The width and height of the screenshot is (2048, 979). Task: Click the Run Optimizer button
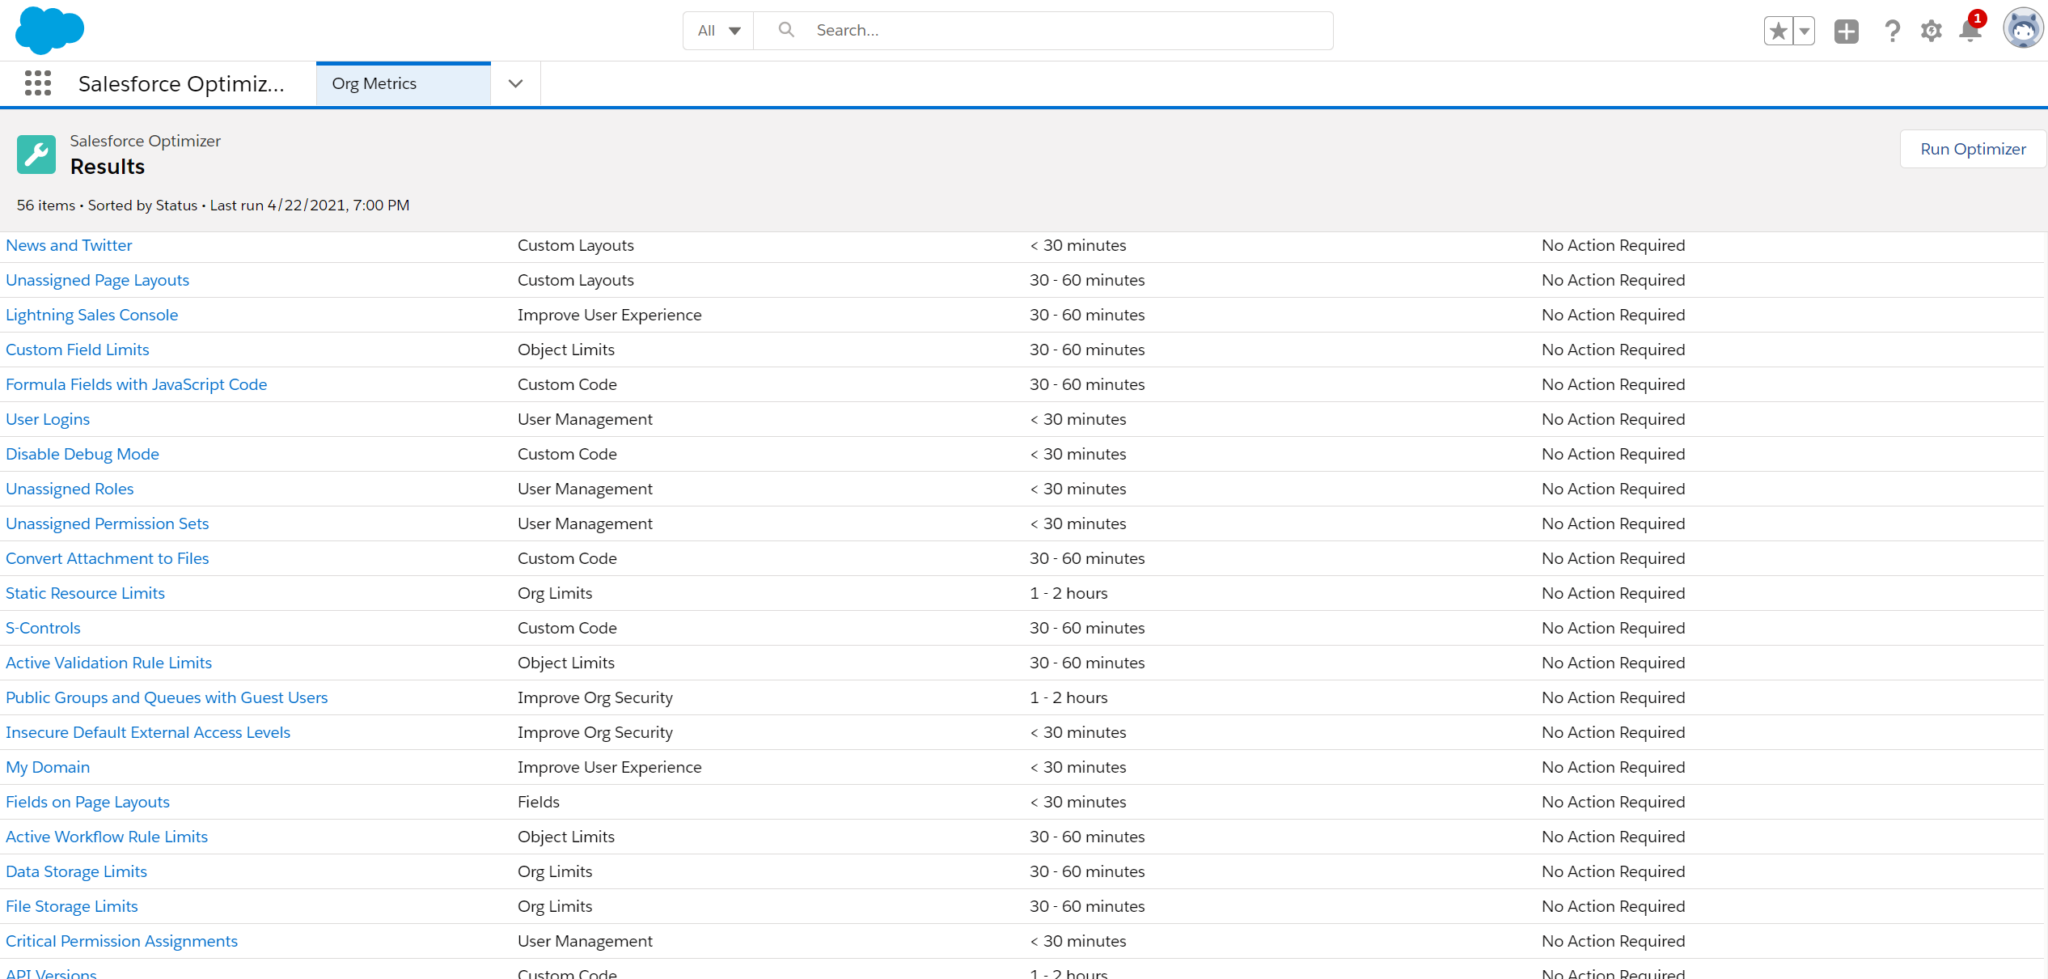(x=1971, y=148)
